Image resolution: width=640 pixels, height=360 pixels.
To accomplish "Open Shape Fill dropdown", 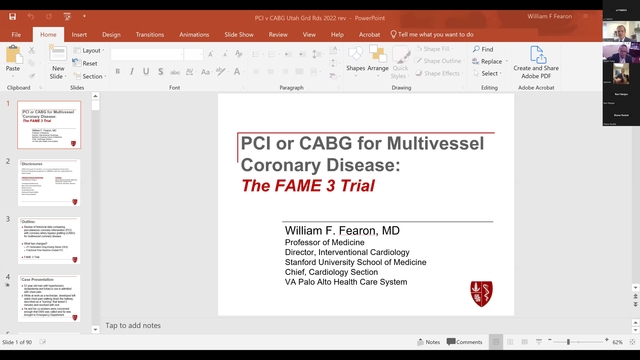I will (434, 49).
